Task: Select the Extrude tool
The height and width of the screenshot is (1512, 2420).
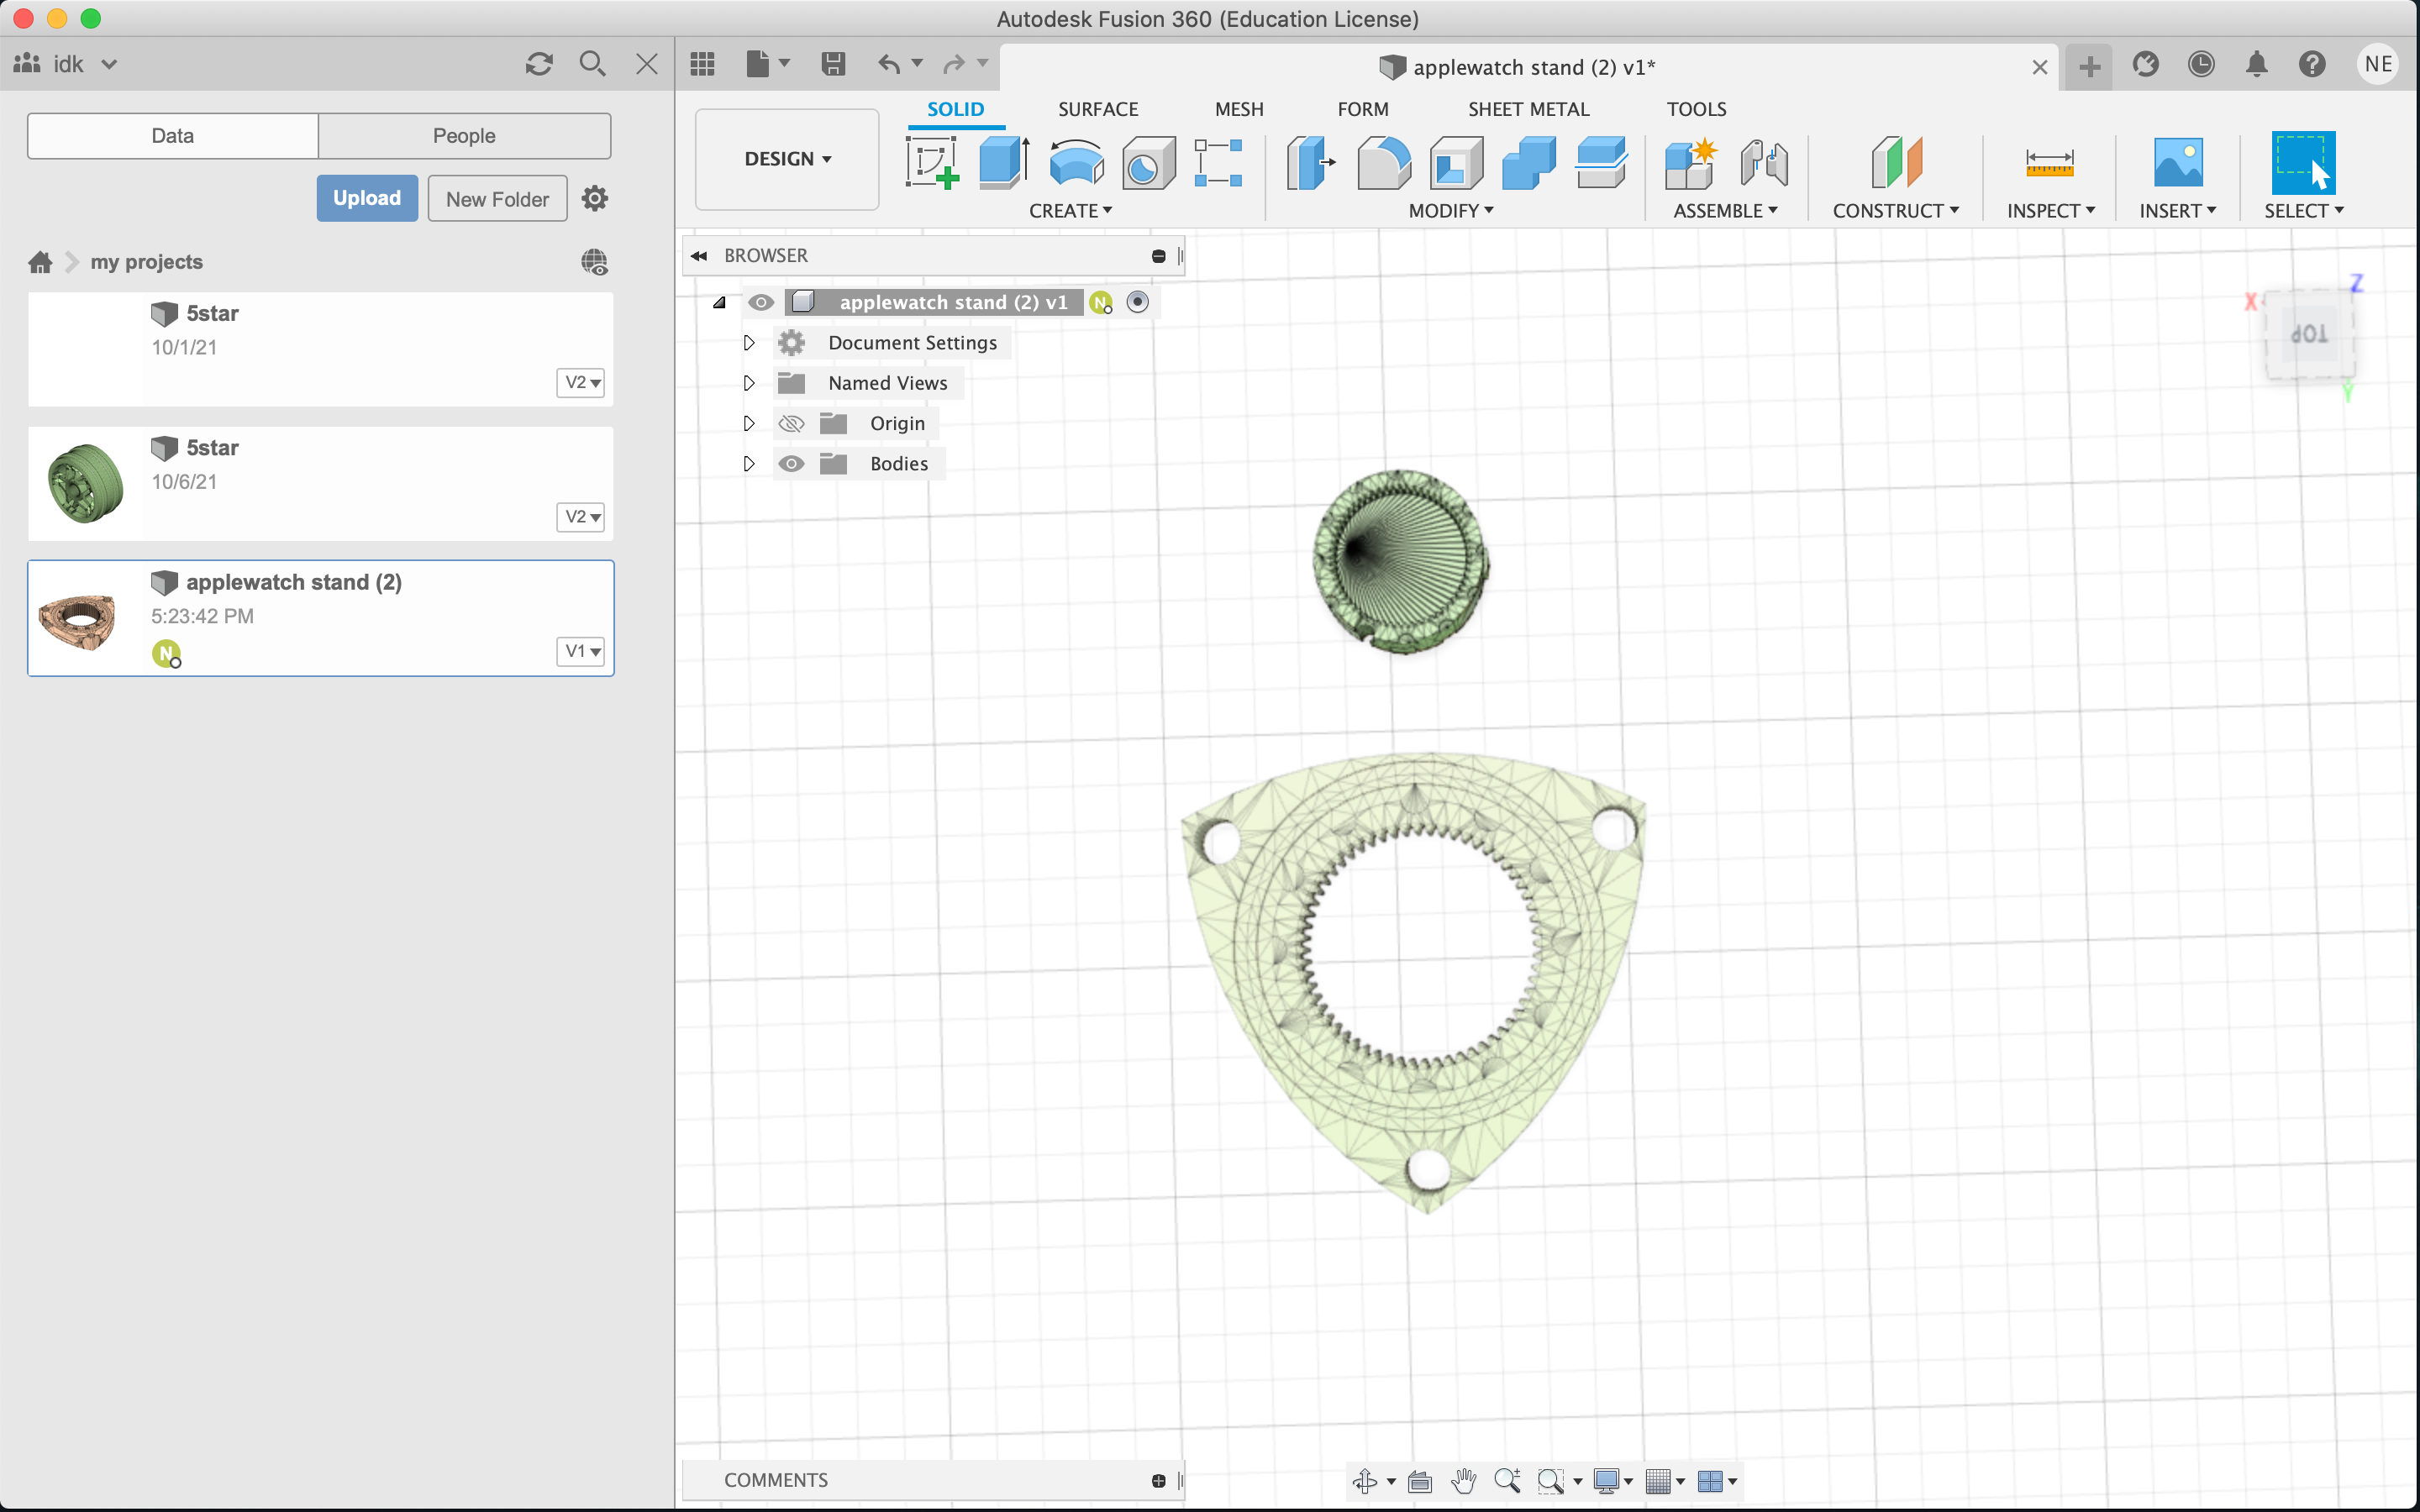Action: point(1004,163)
